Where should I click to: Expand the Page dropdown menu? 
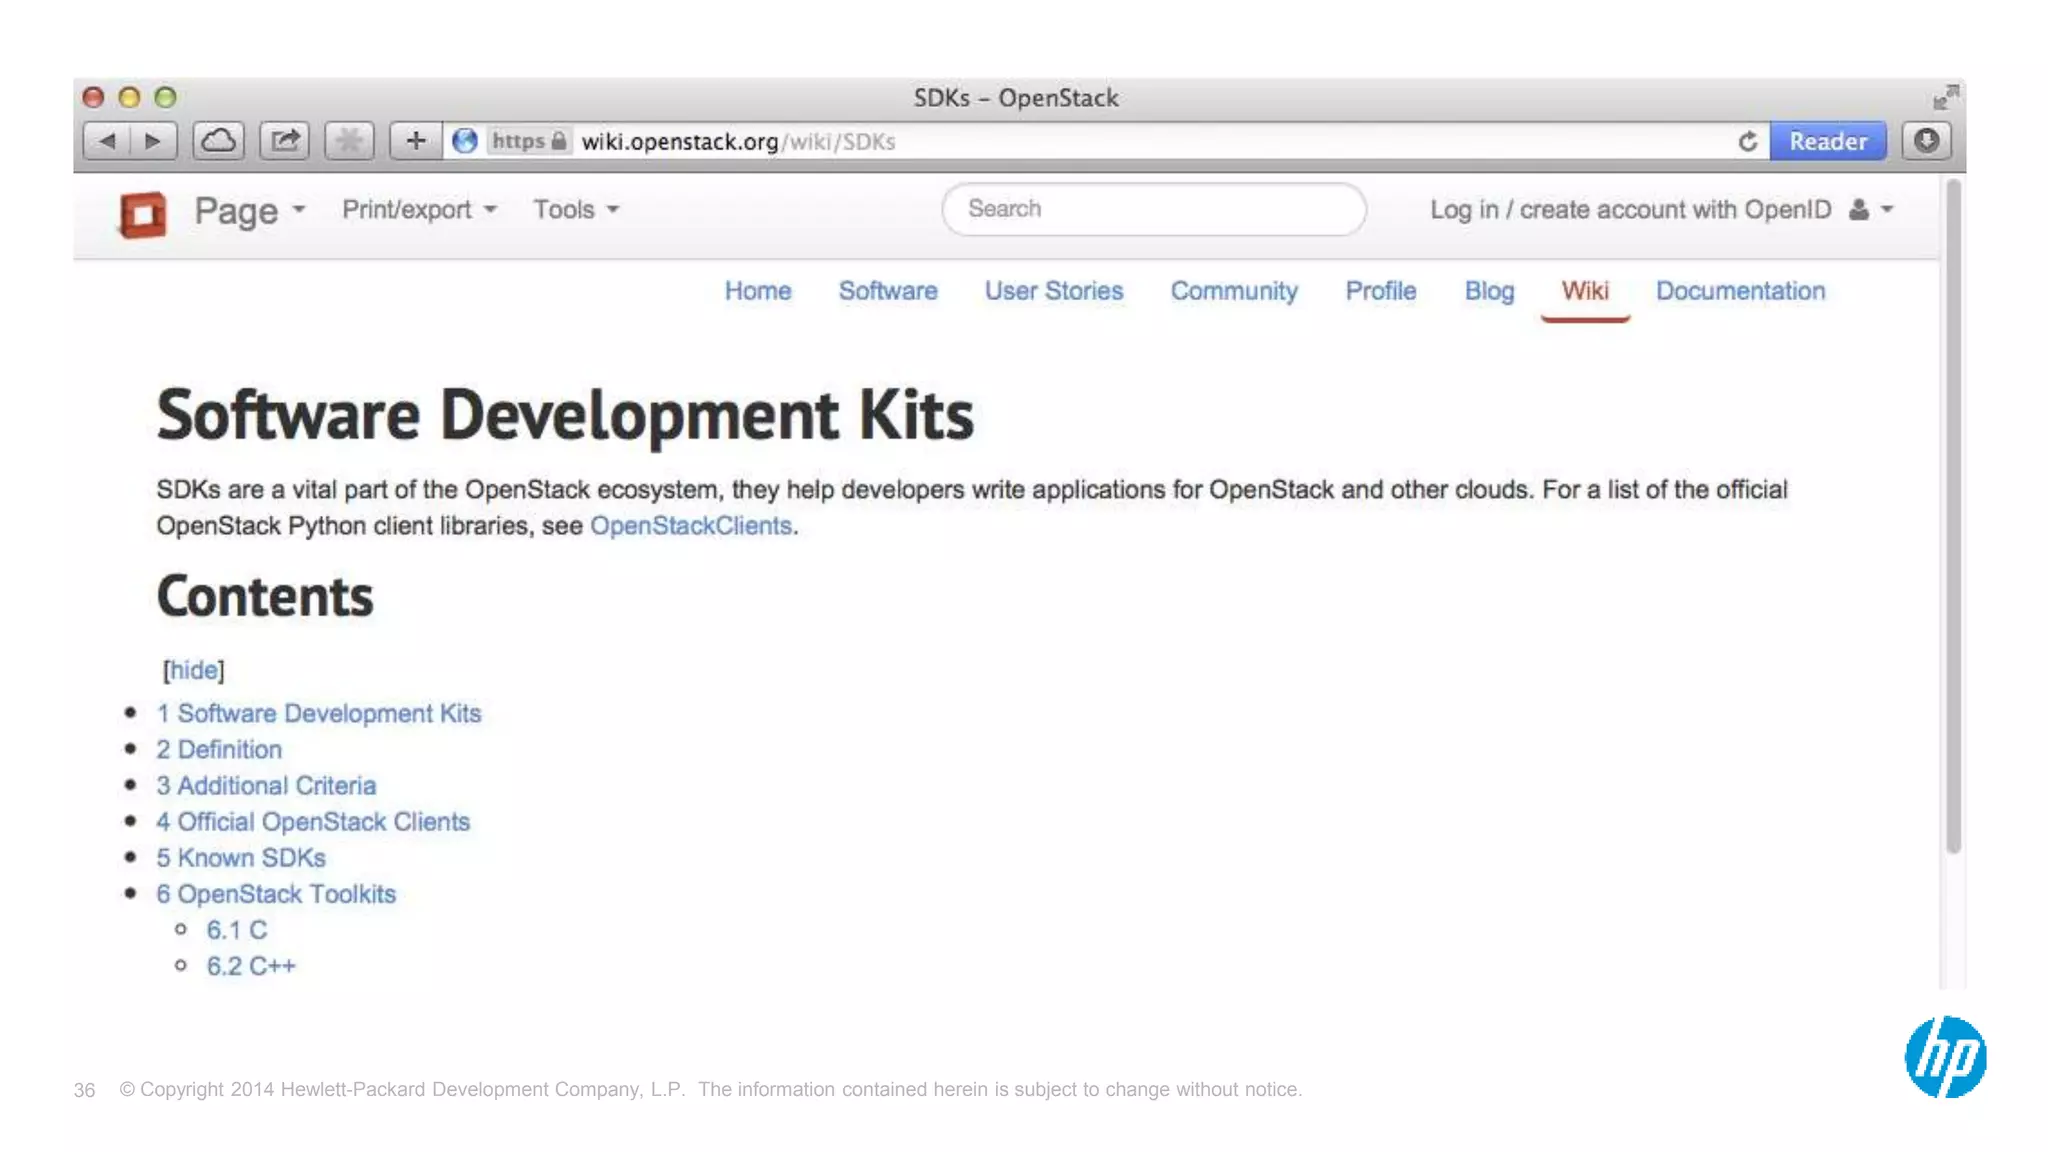coord(249,211)
